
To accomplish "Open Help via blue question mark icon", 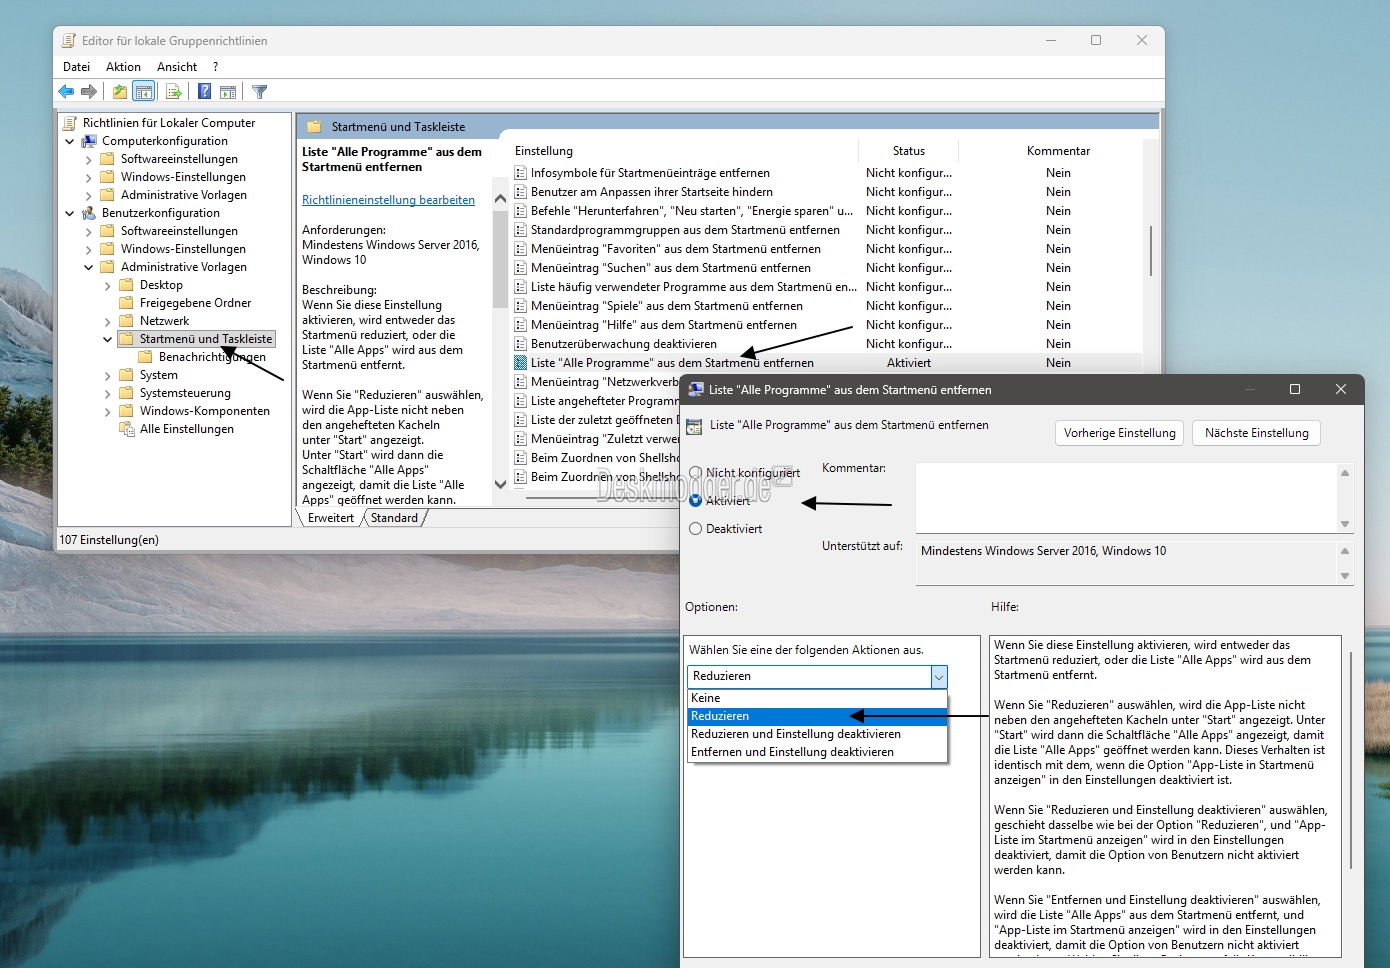I will point(204,92).
